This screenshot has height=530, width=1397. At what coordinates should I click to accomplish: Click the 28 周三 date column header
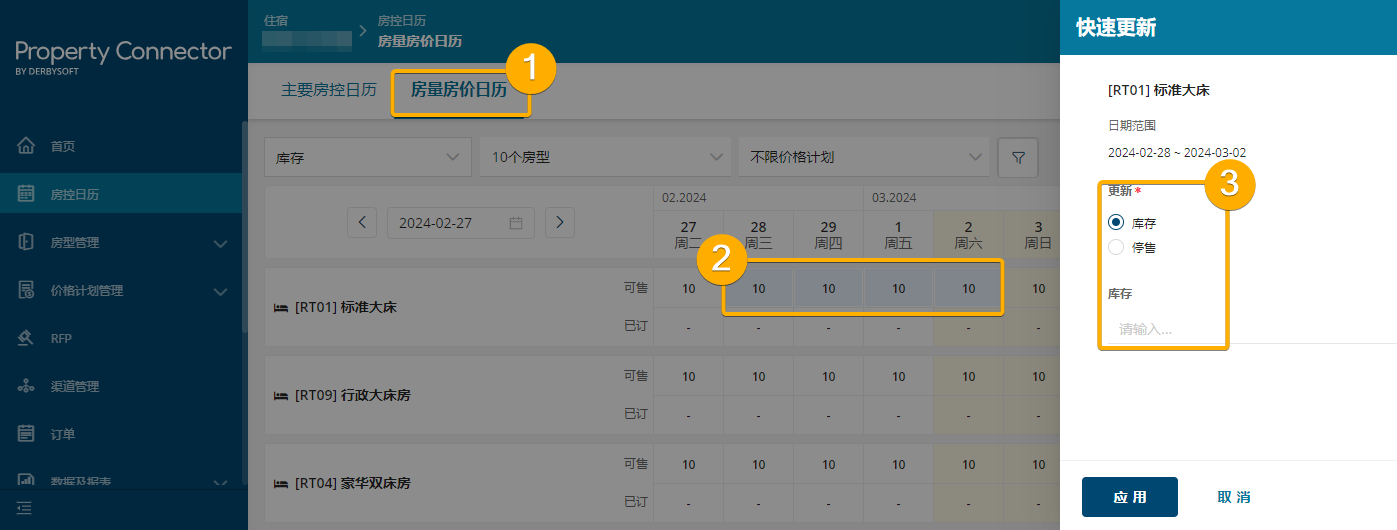[x=759, y=235]
